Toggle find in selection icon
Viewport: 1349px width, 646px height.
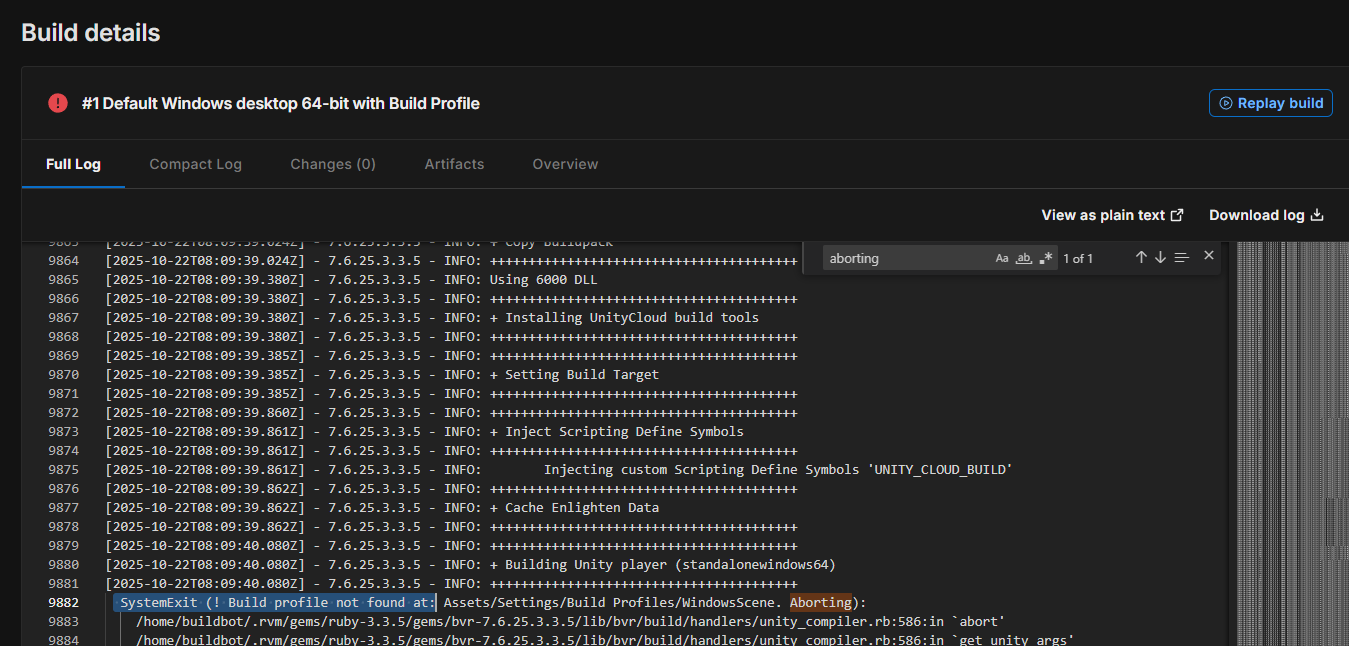coord(1181,257)
